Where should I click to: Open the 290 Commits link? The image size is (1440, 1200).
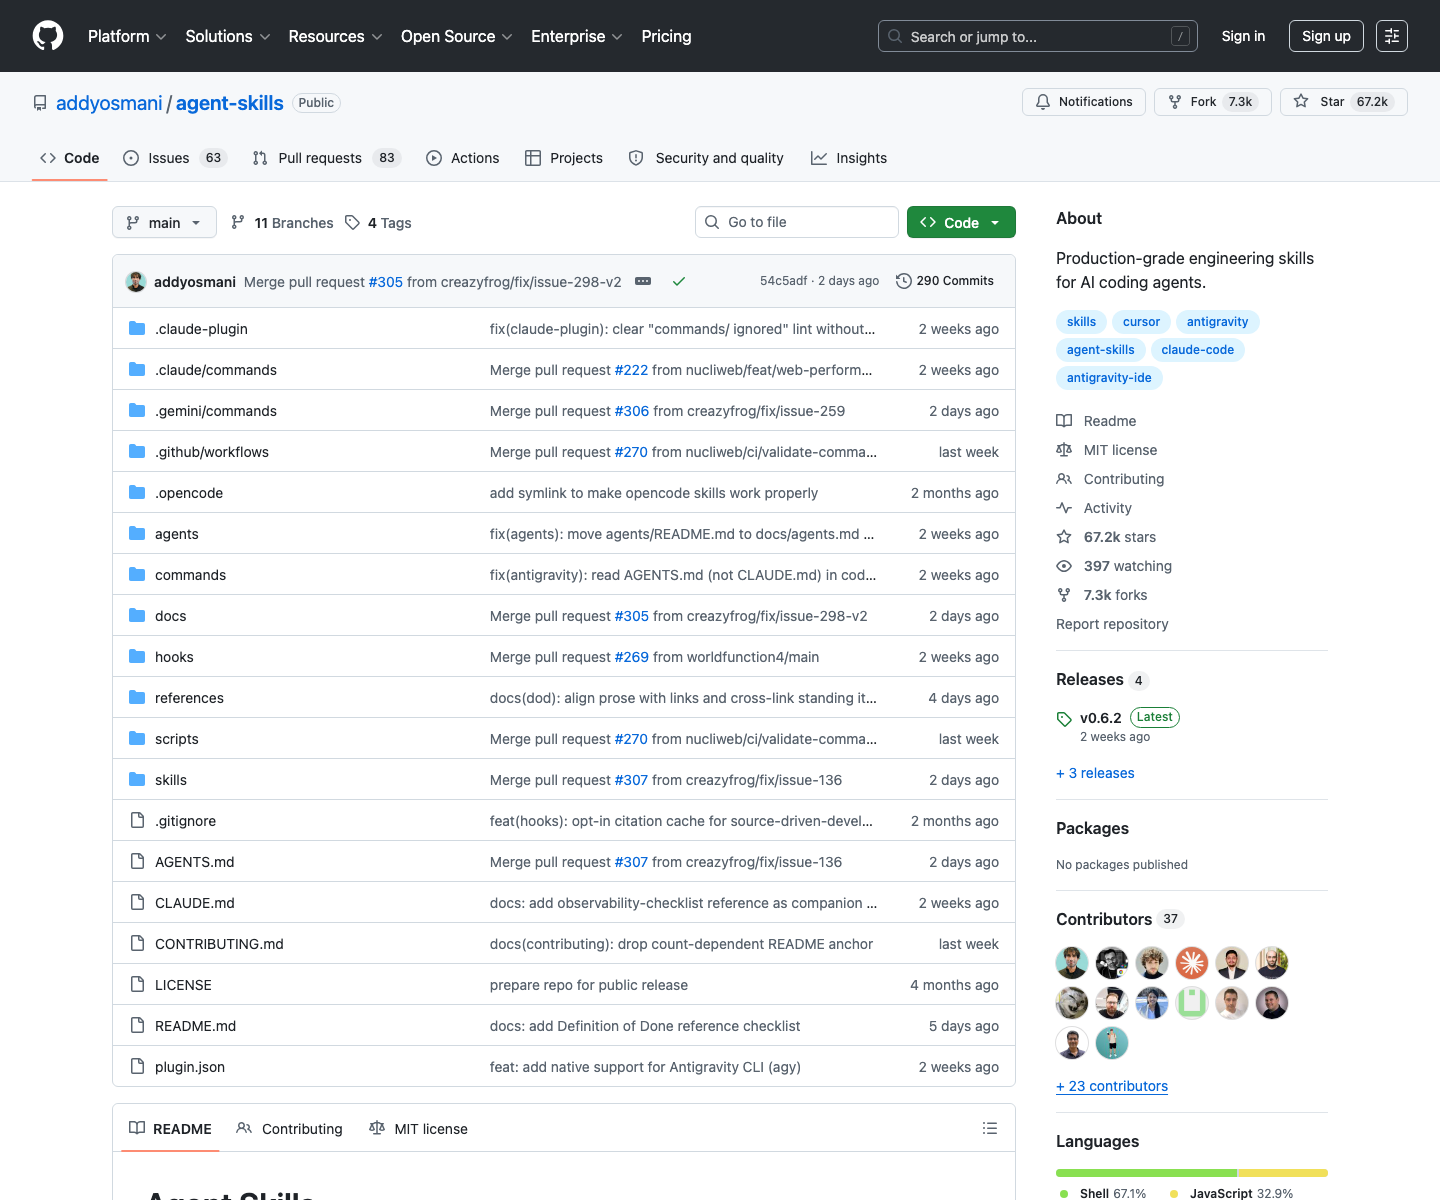945,281
